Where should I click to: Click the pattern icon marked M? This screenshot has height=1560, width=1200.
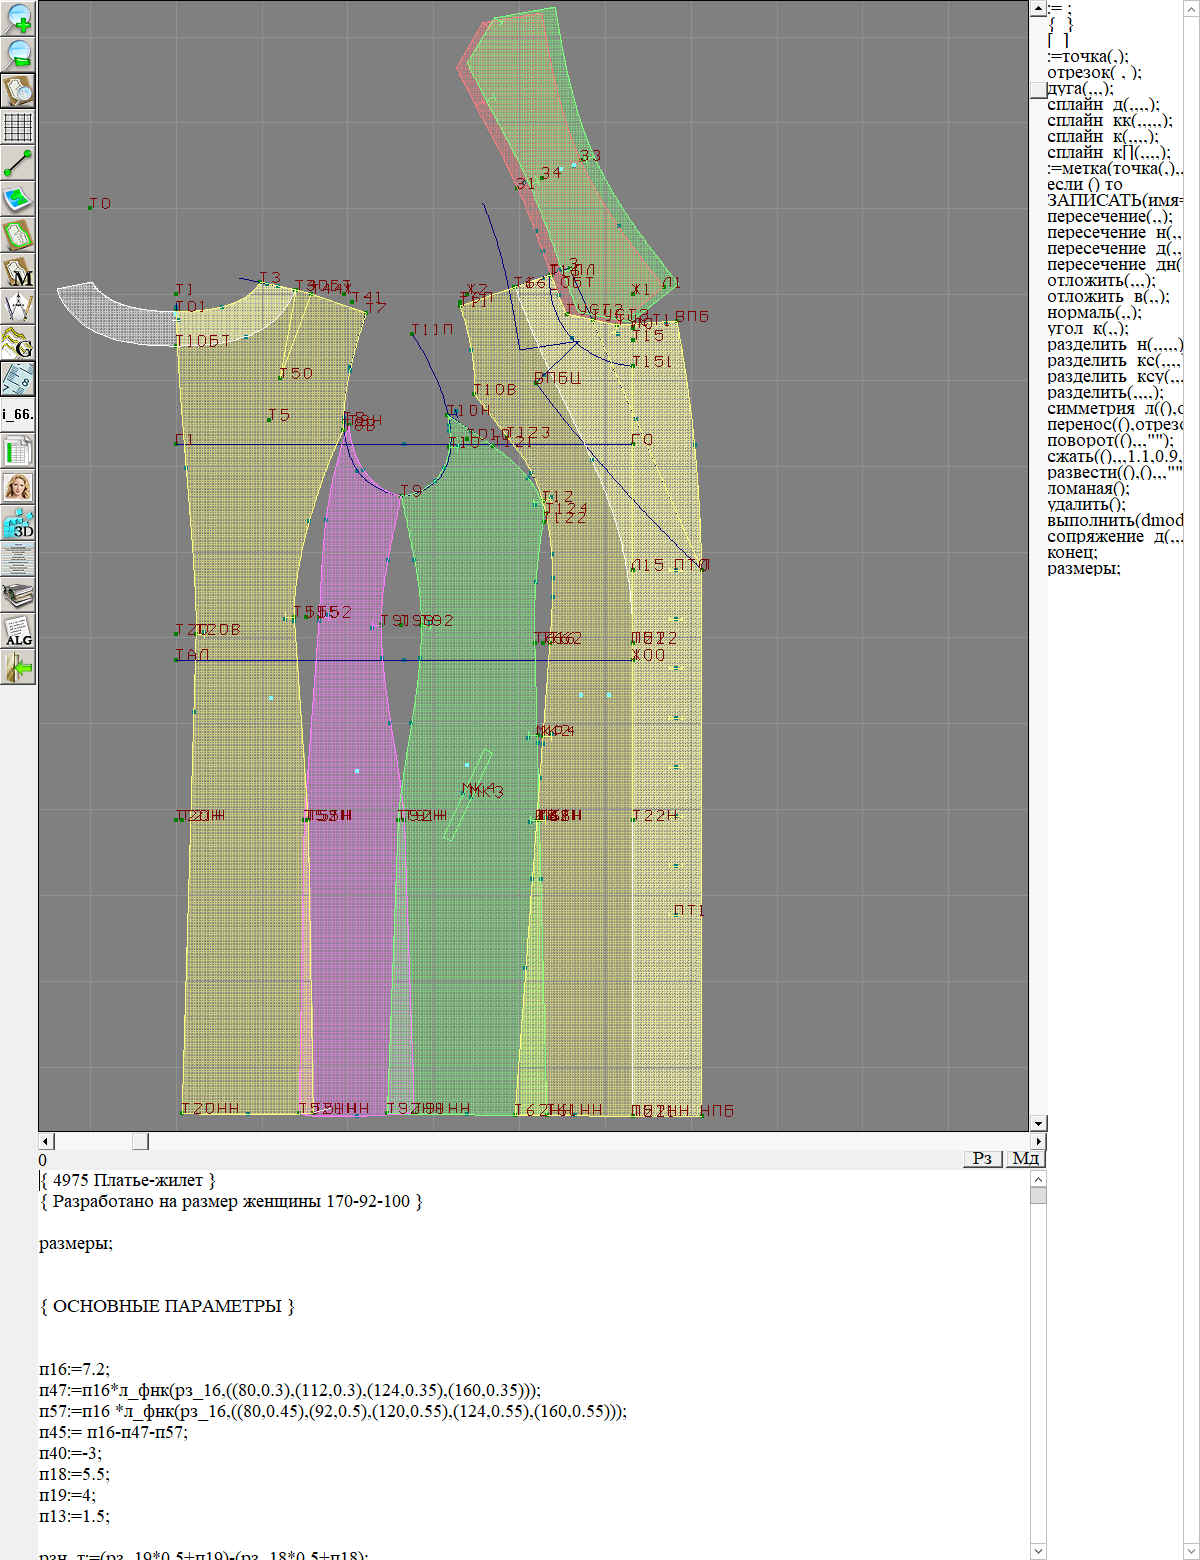18,271
